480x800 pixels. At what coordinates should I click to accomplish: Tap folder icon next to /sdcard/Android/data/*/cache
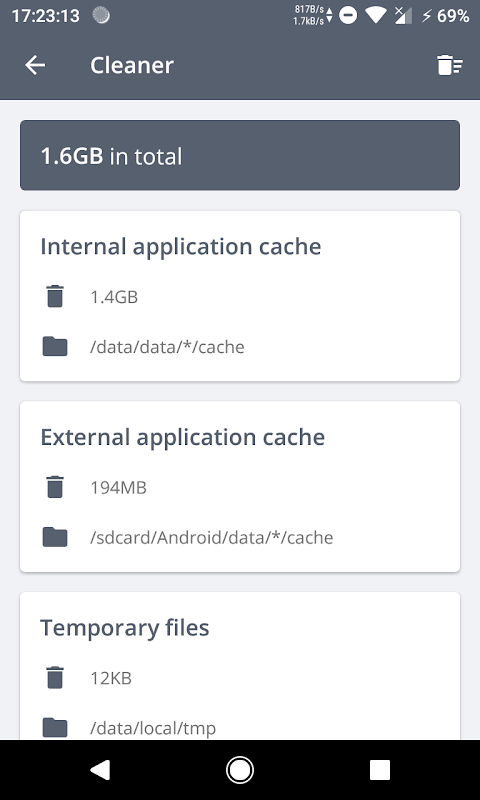click(55, 537)
